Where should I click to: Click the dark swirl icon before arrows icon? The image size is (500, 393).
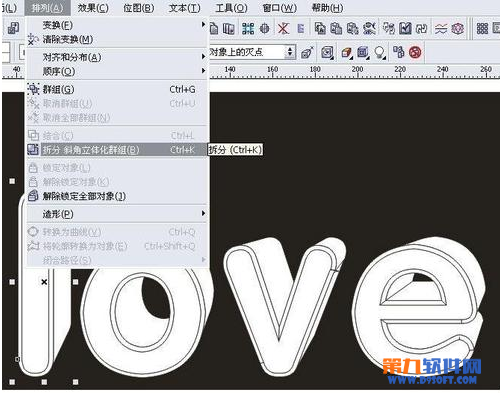coord(369,28)
